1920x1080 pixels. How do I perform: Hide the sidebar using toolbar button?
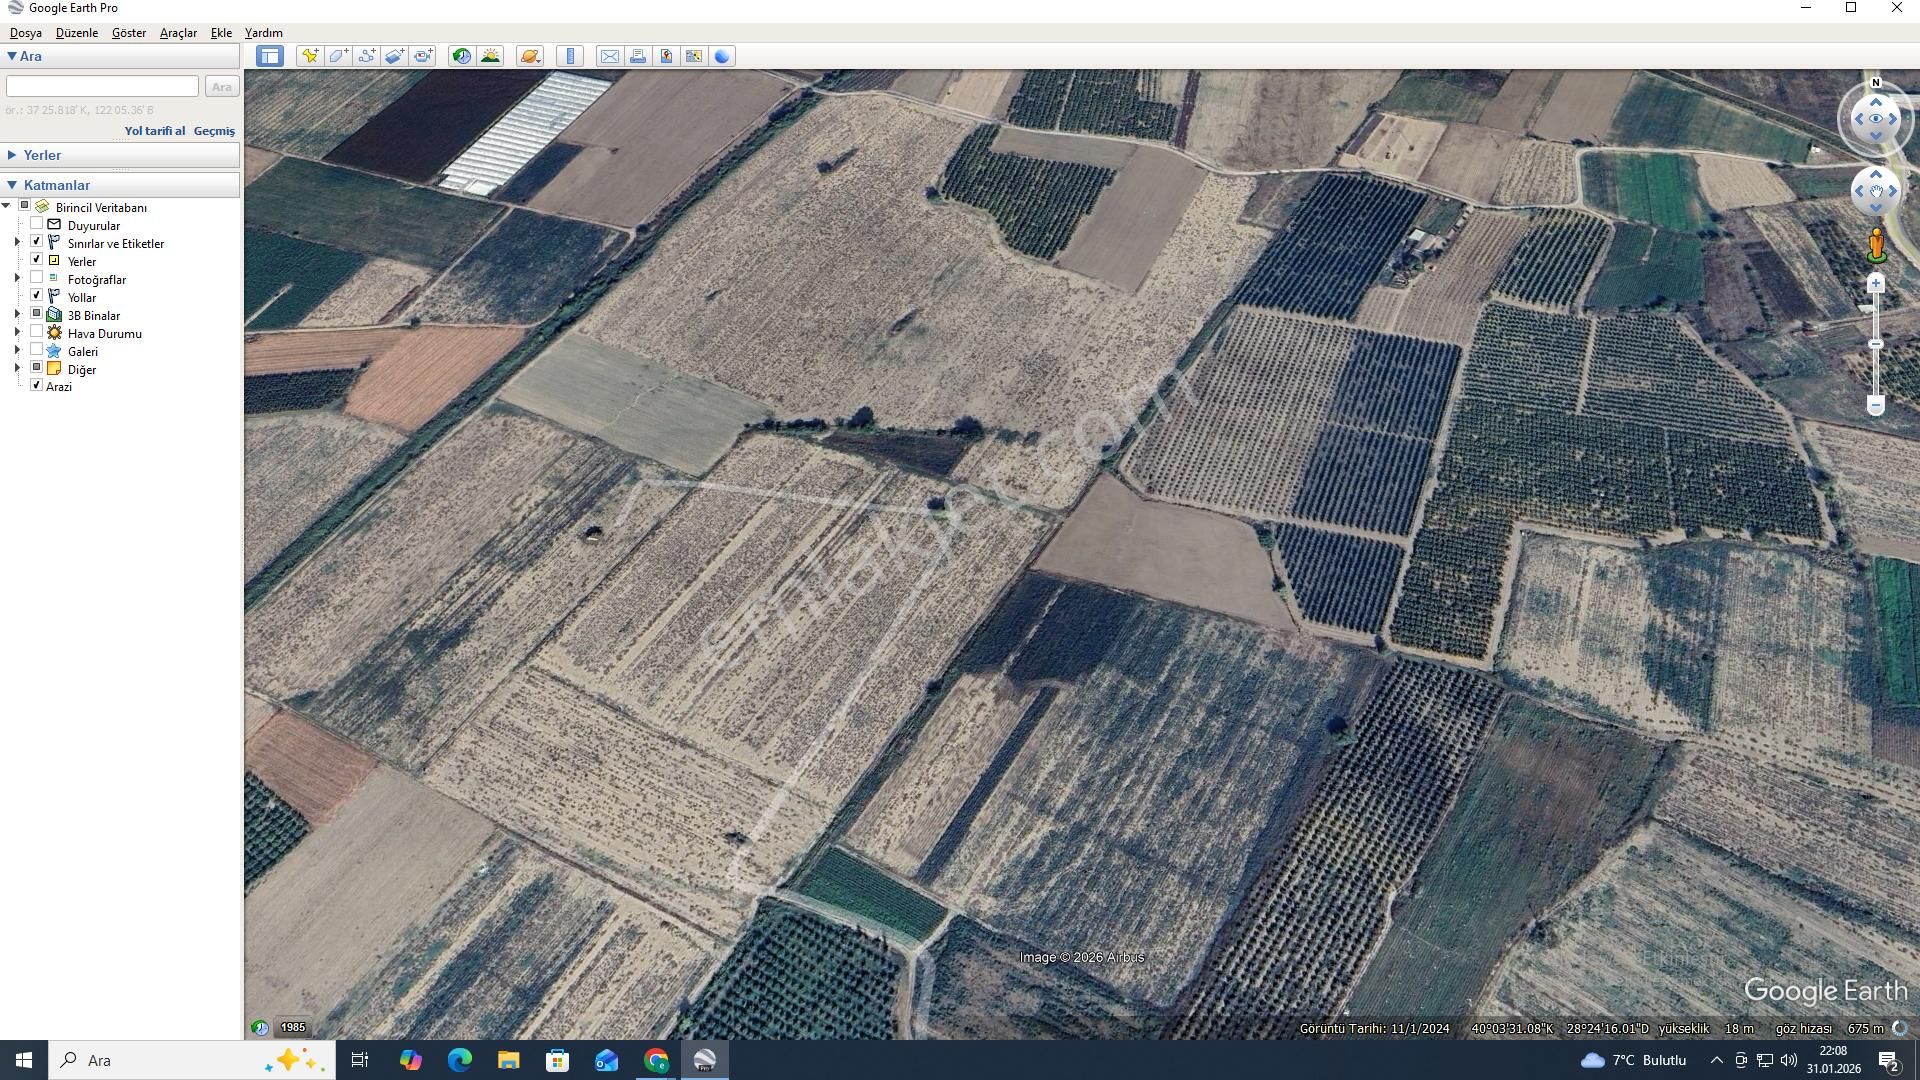(269, 56)
